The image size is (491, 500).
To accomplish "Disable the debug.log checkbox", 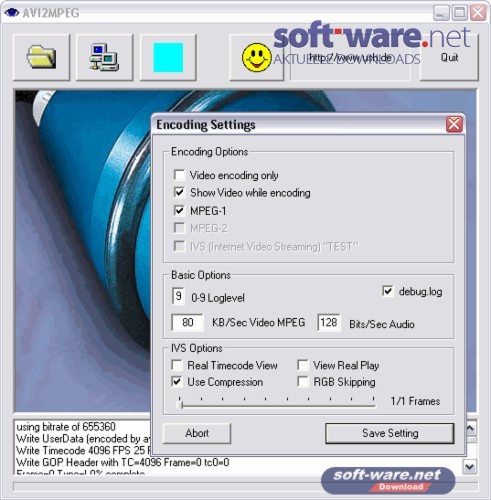I will pos(388,291).
